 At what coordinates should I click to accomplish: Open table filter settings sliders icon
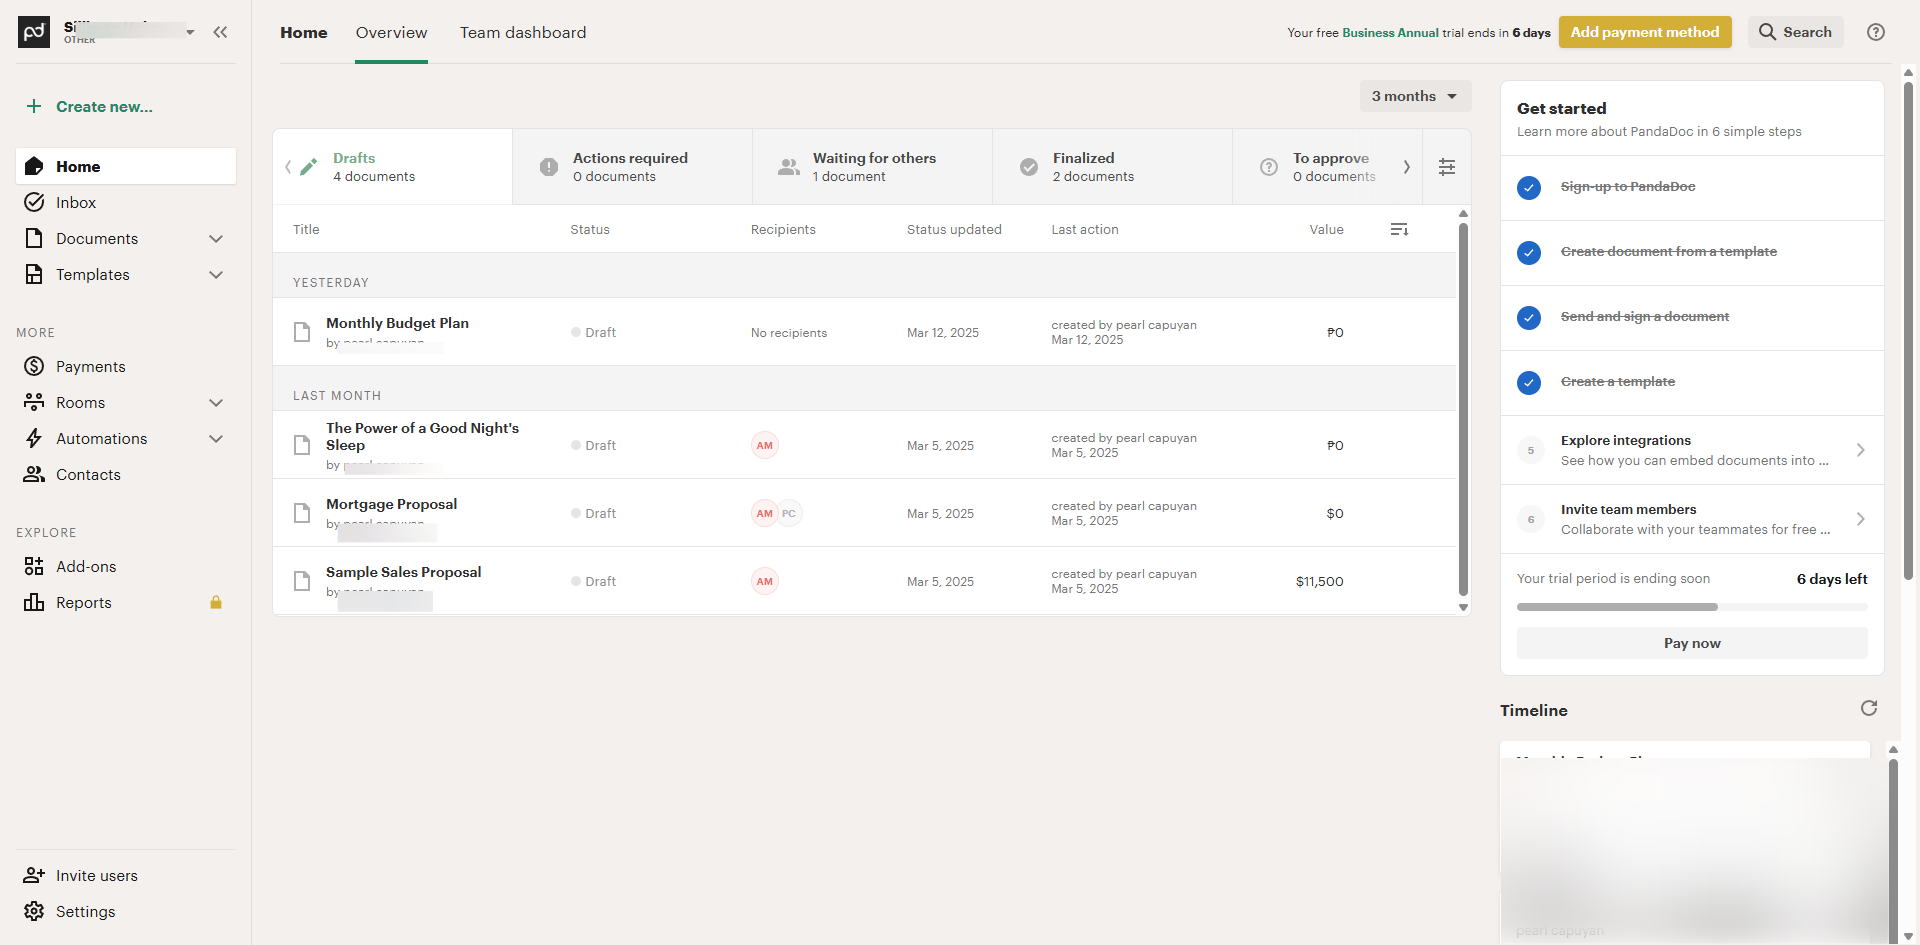point(1446,167)
